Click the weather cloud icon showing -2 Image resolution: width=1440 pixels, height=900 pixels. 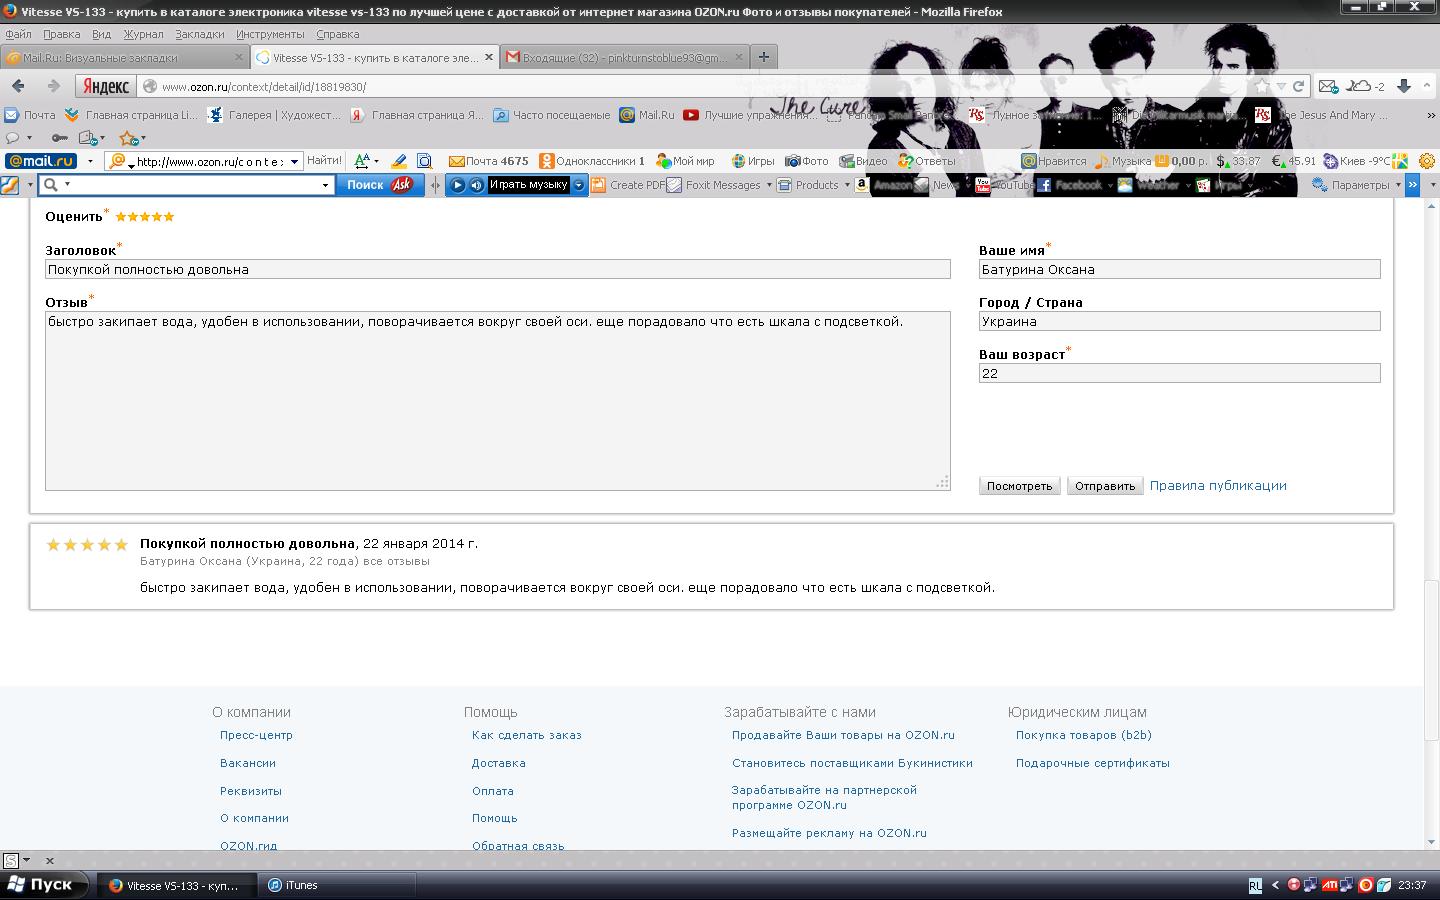(1366, 86)
